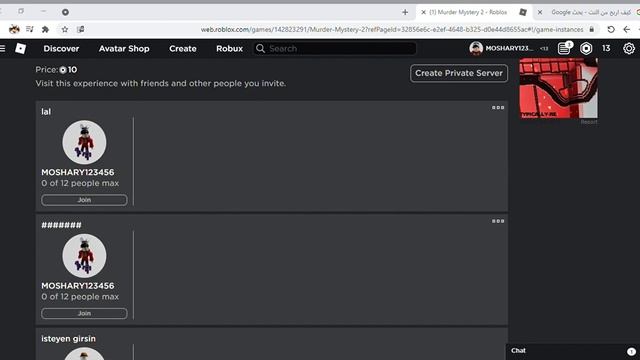The height and width of the screenshot is (360, 640).
Task: Open the notifications feed icon
Action: 564,48
